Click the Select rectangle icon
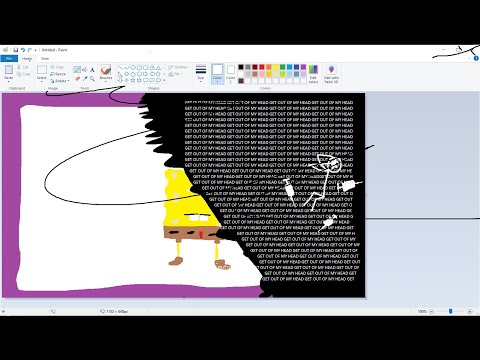480x360 pixels. pos(42,70)
